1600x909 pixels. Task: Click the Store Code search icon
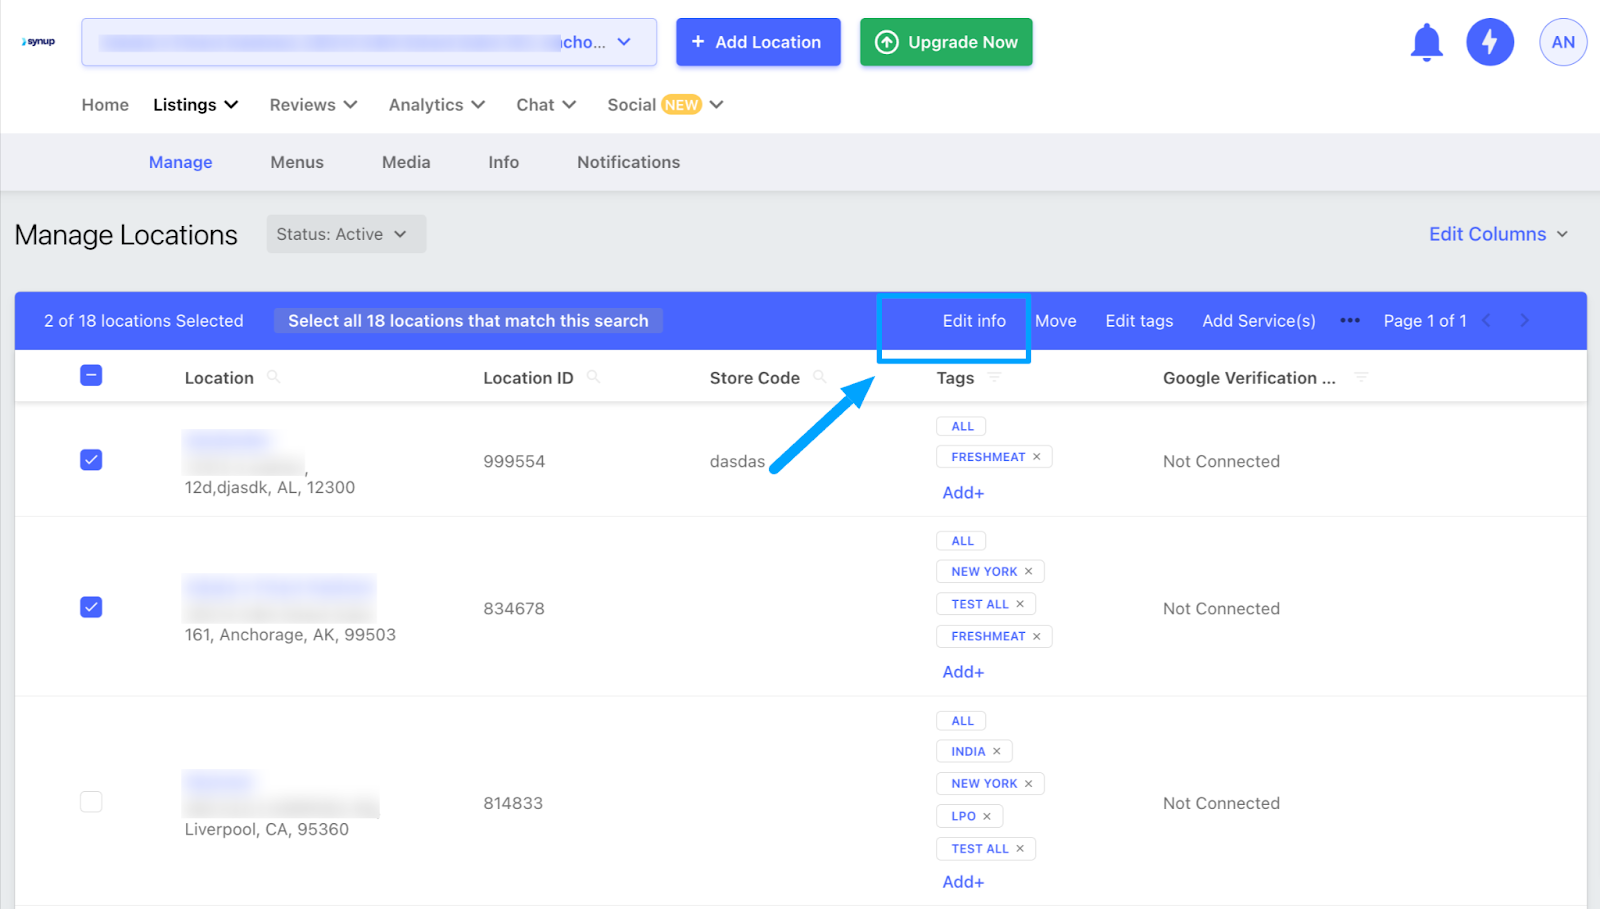click(x=820, y=377)
